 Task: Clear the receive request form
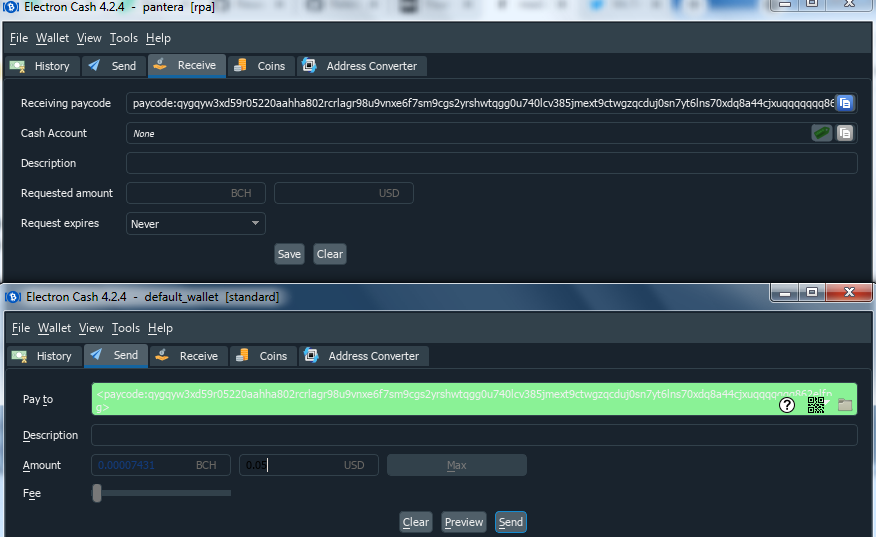click(x=330, y=254)
